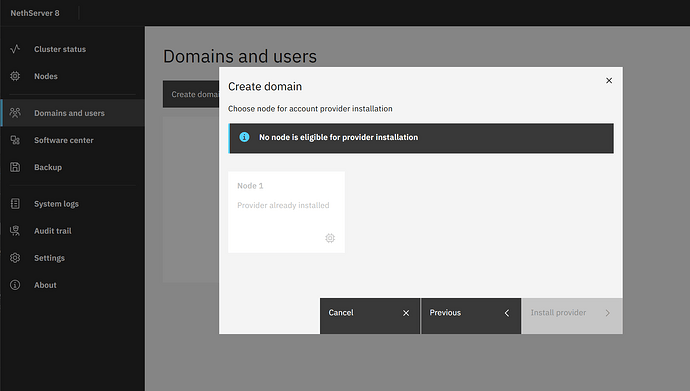Click the Domains and users people icon
Screen dimensions: 690x391
[15, 113]
